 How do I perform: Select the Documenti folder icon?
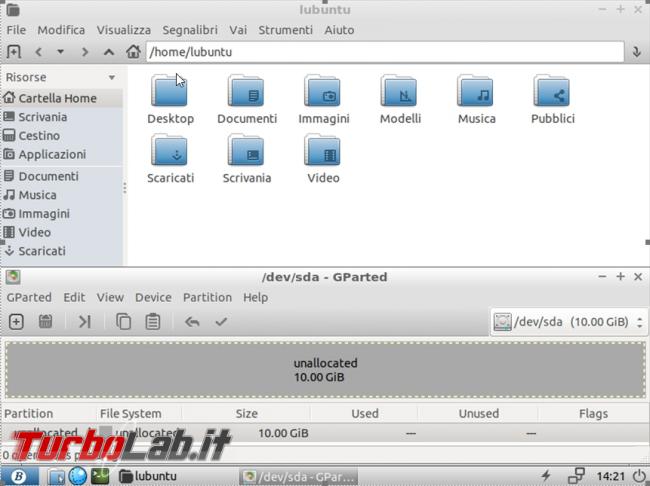click(246, 91)
